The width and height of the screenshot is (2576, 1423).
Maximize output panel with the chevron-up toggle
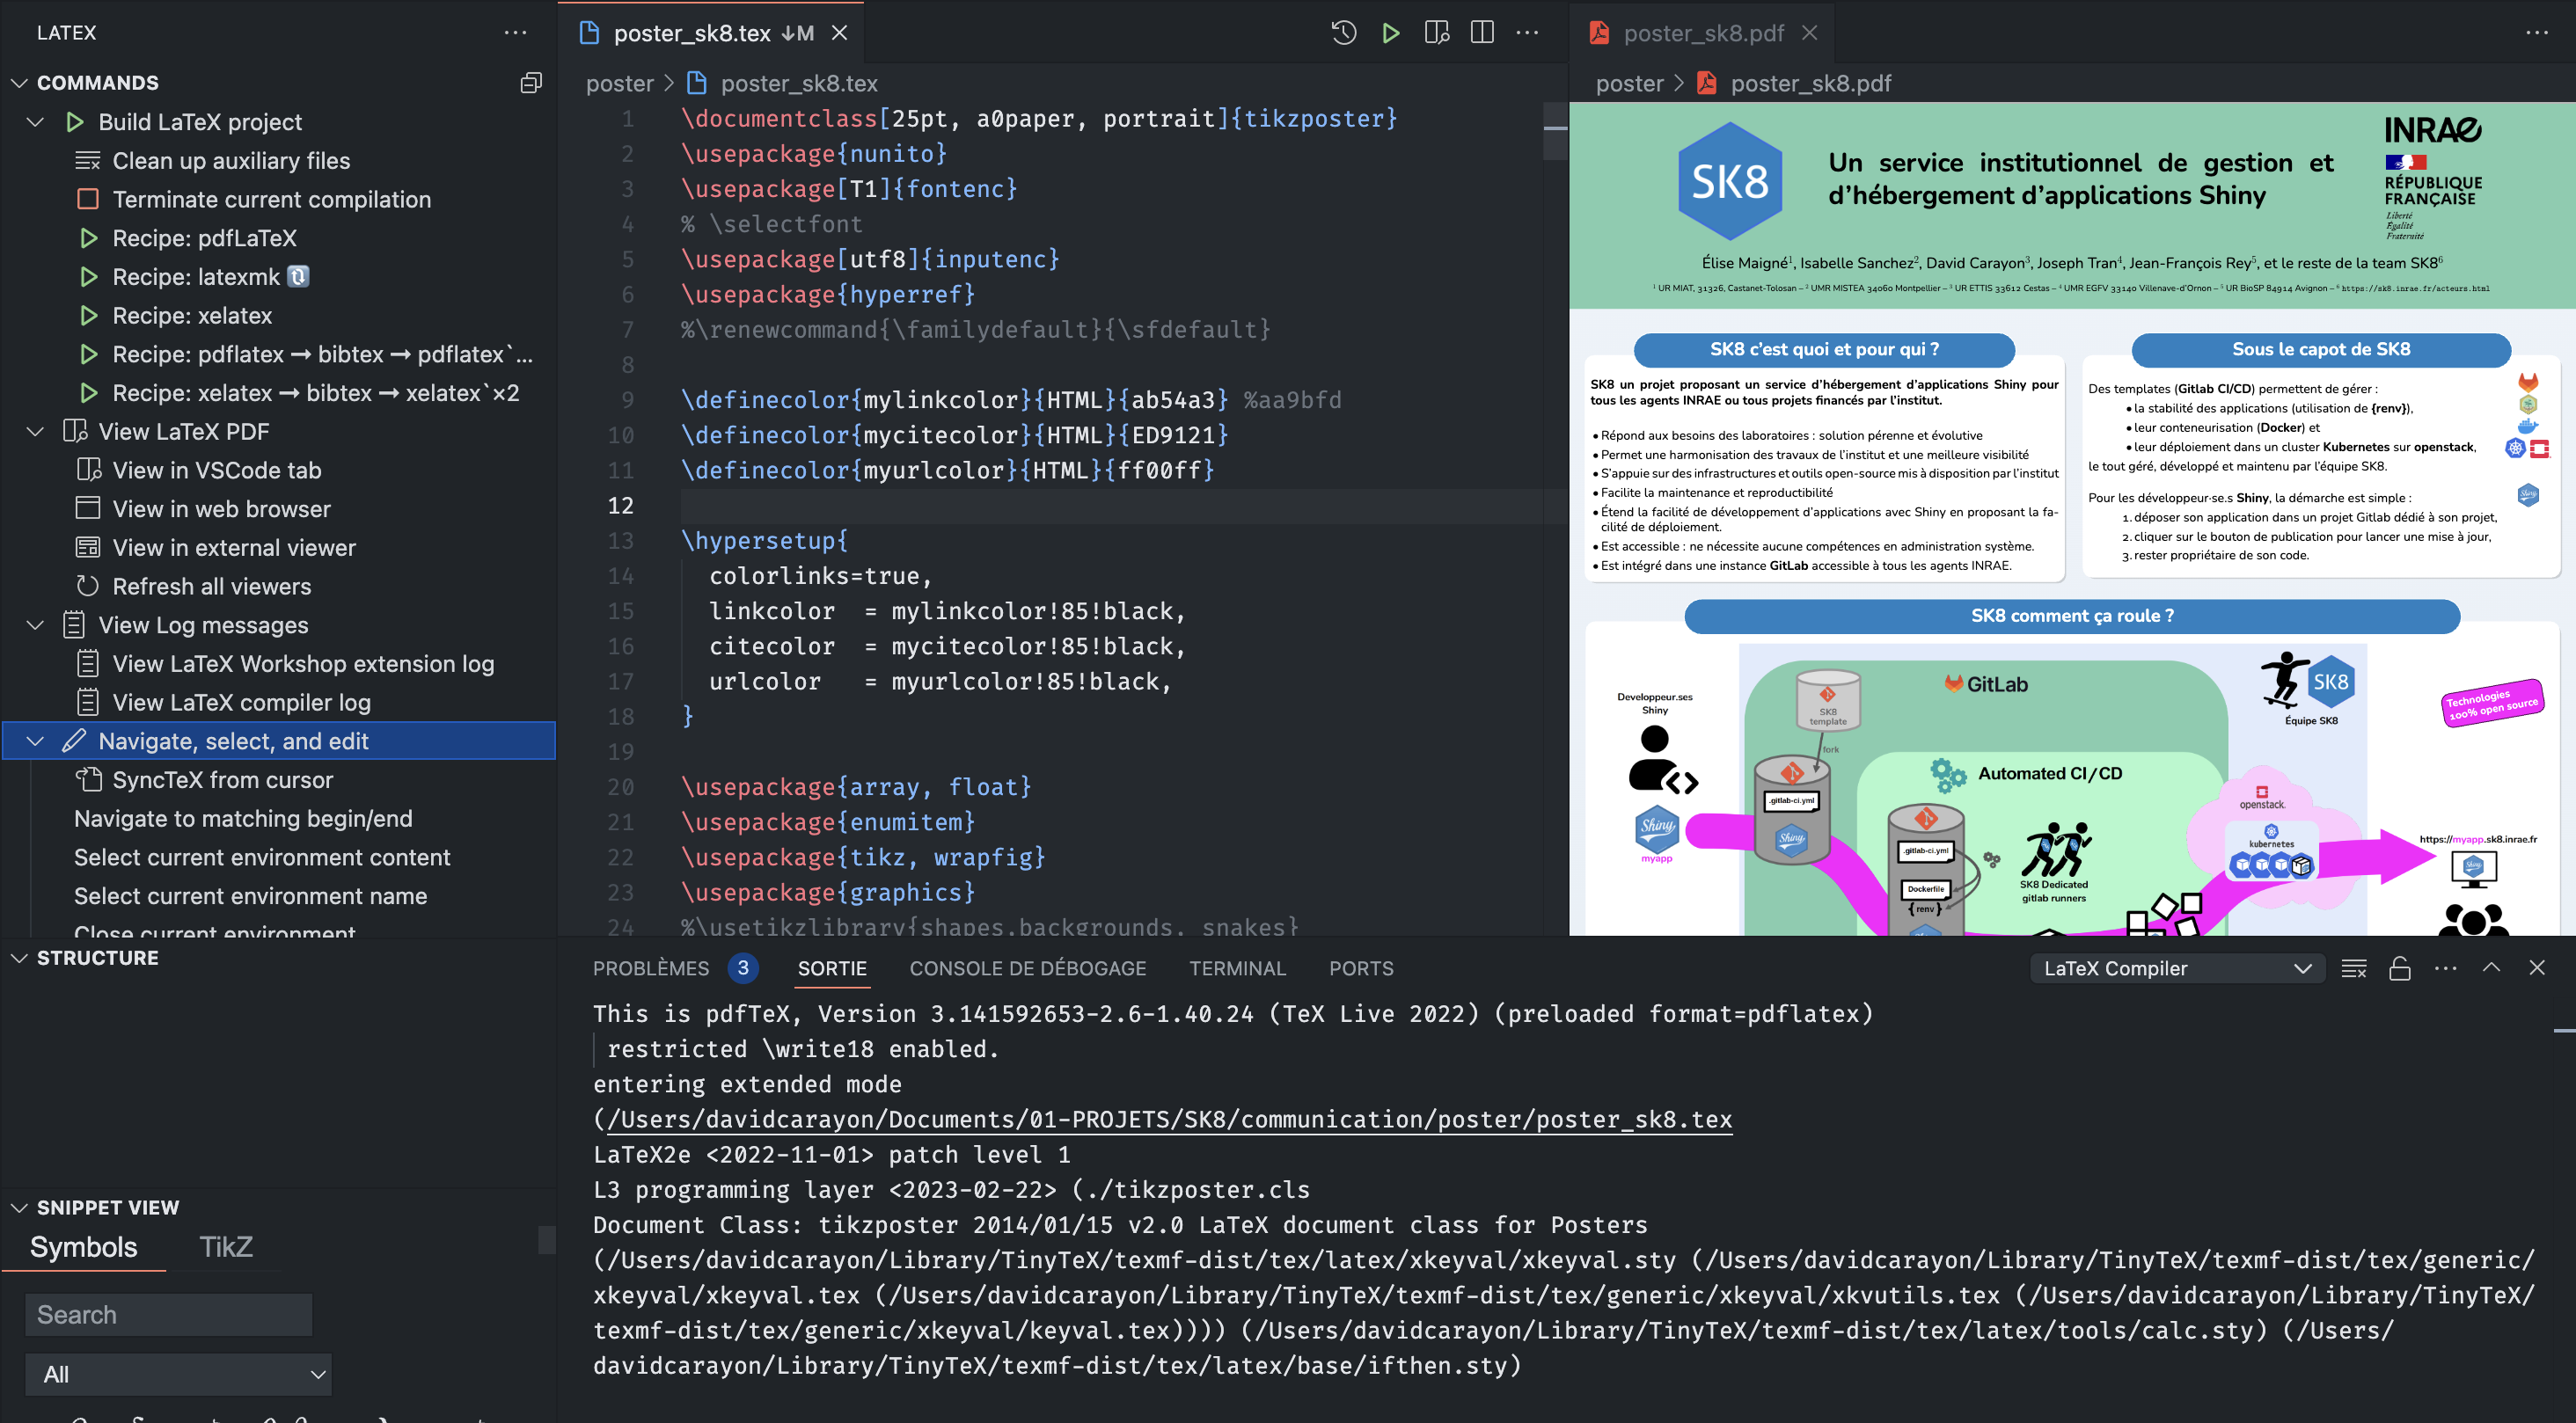tap(2491, 968)
